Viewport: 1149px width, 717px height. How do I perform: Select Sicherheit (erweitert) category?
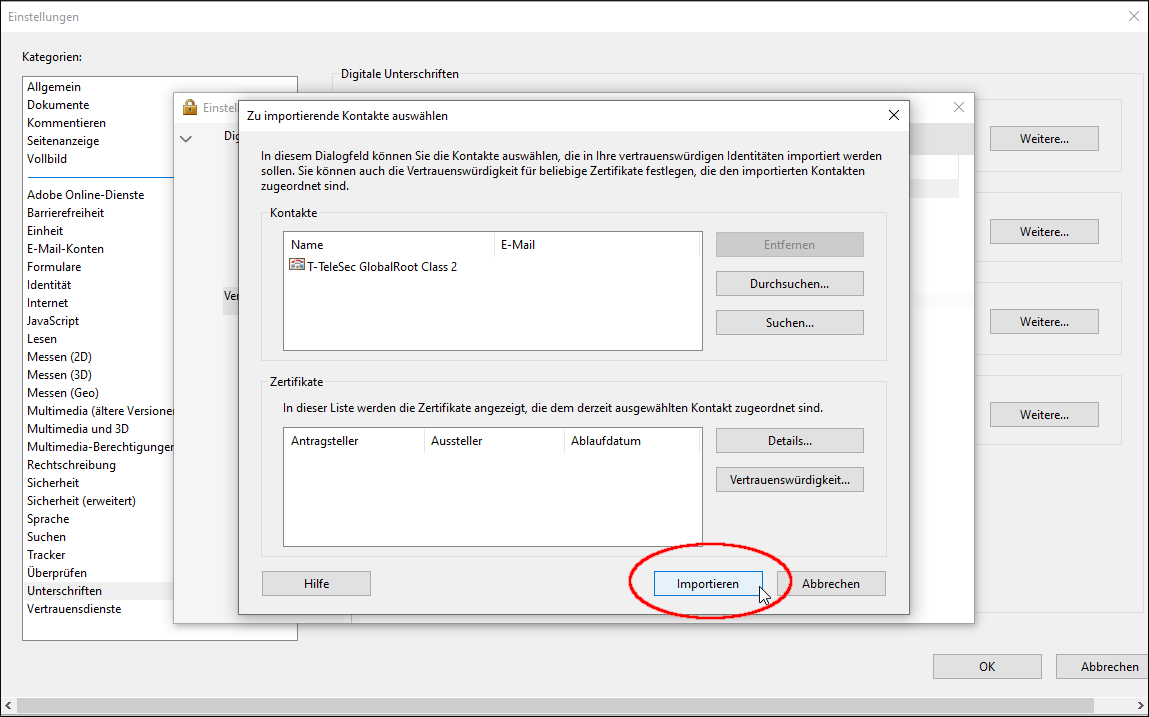tap(81, 501)
